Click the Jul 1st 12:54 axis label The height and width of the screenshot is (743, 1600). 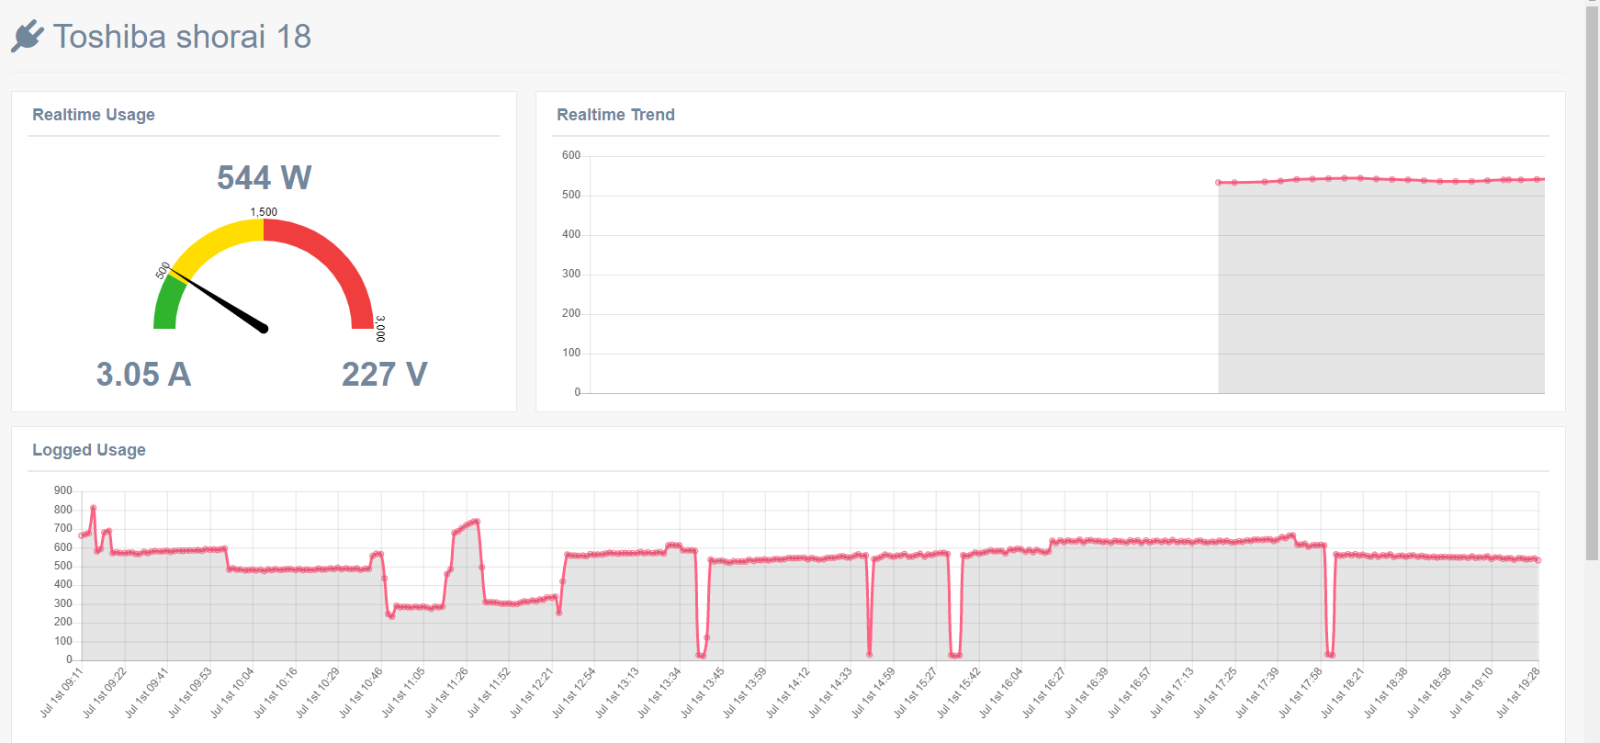coord(575,692)
